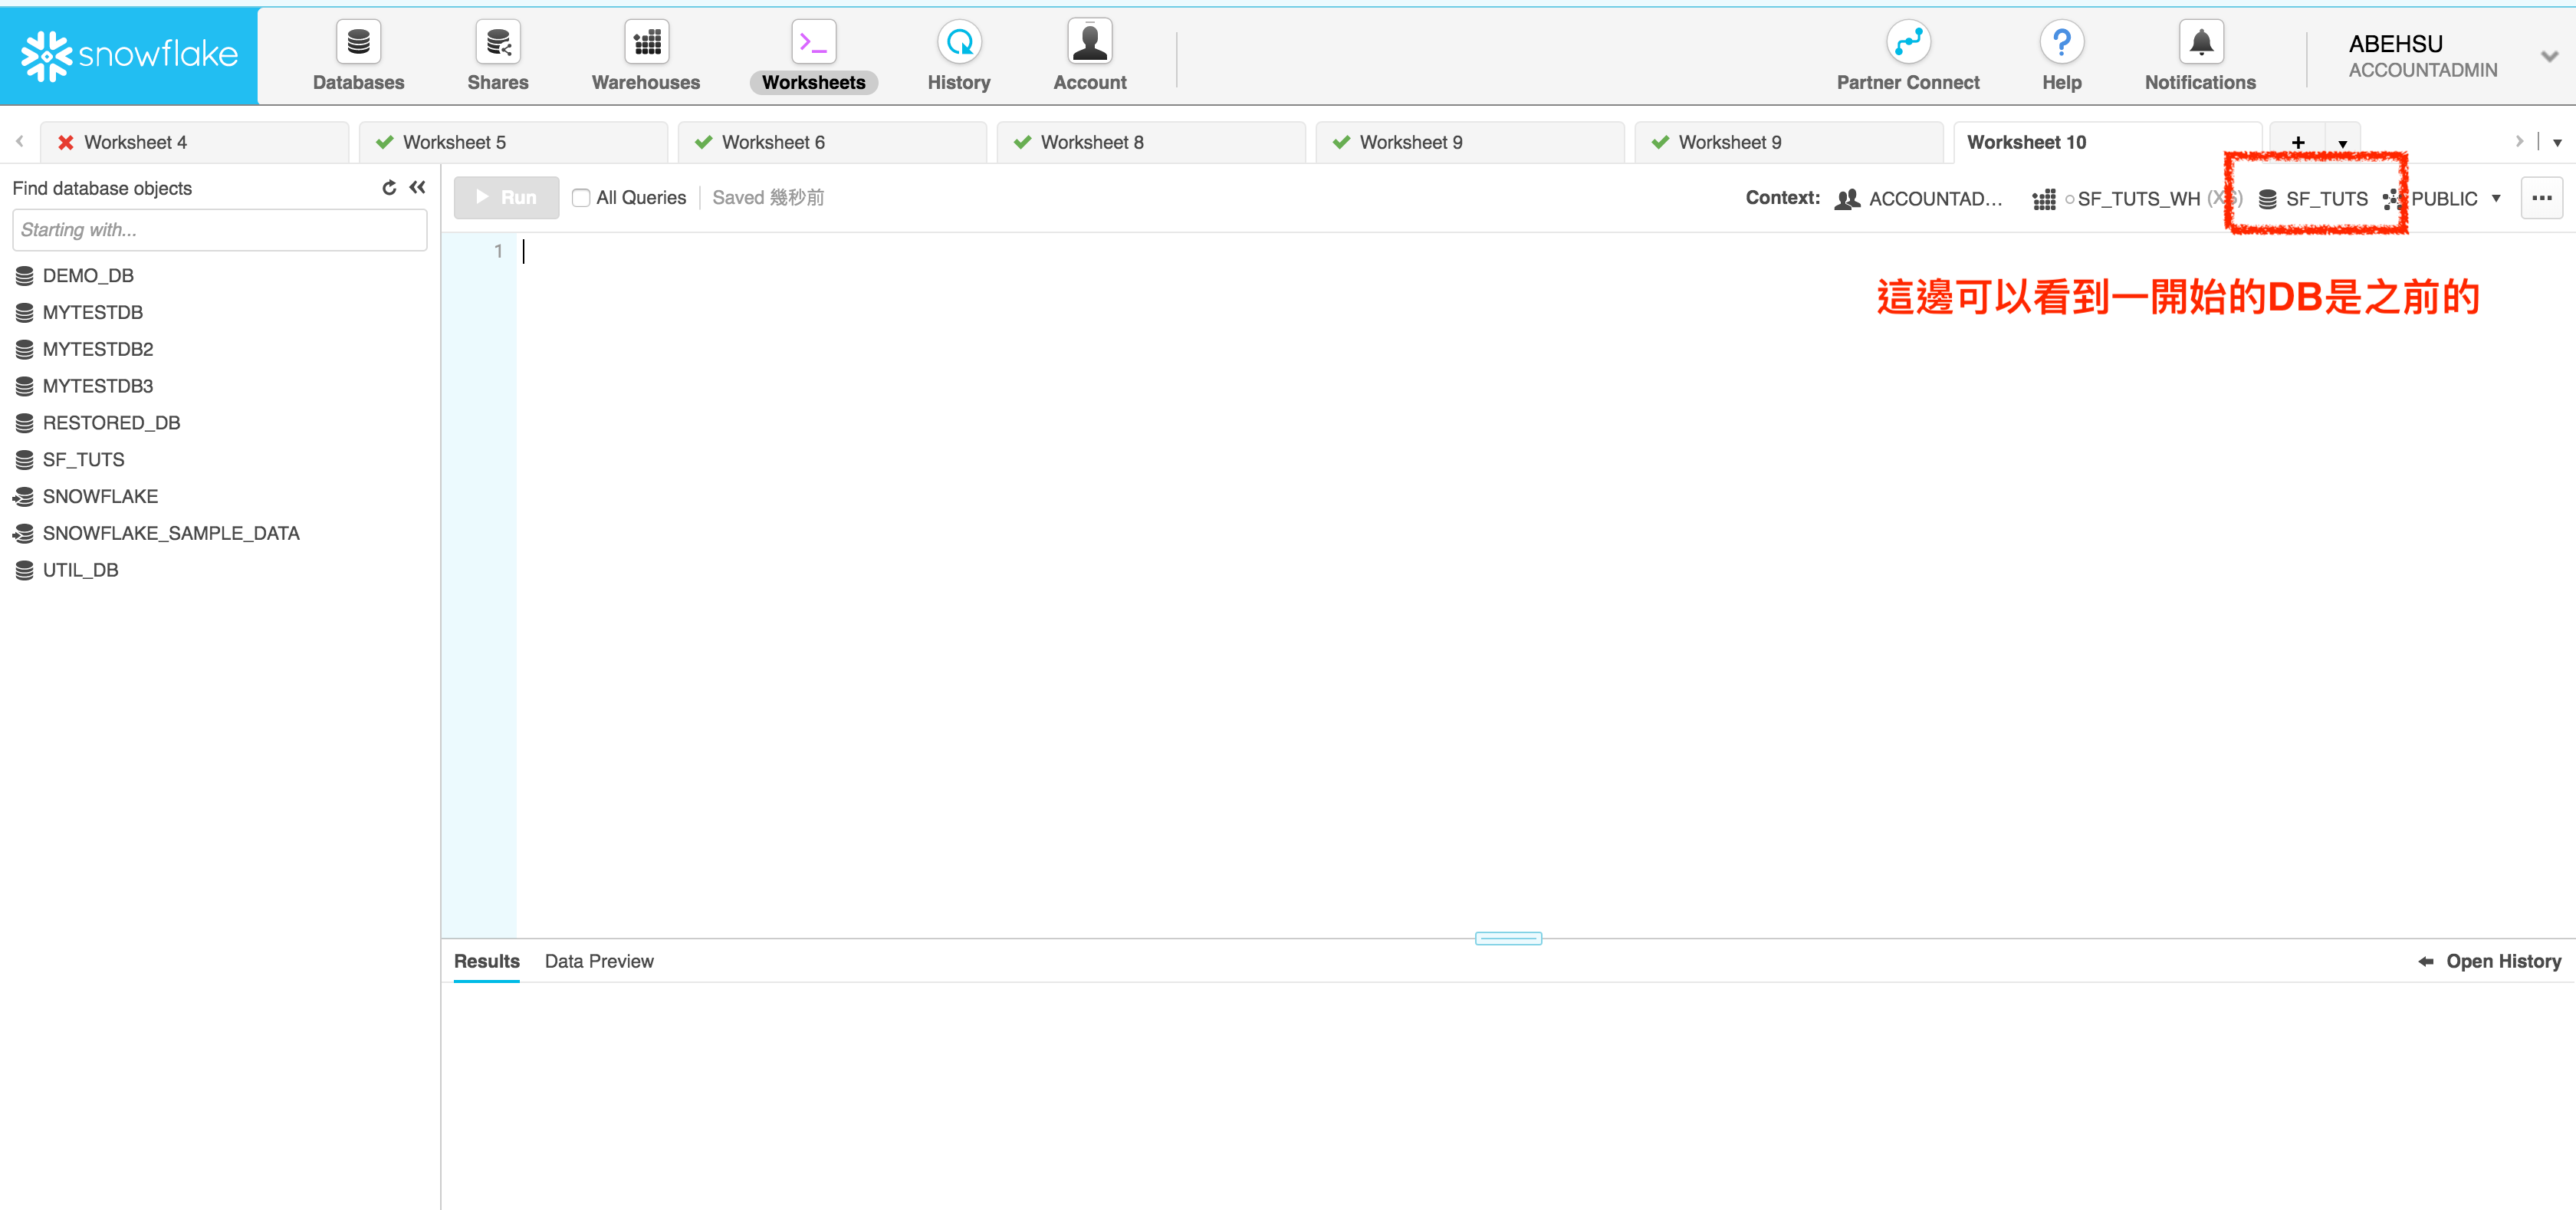Click SF_TUTS database in Context
Viewport: 2576px width, 1210px height.
click(2326, 199)
